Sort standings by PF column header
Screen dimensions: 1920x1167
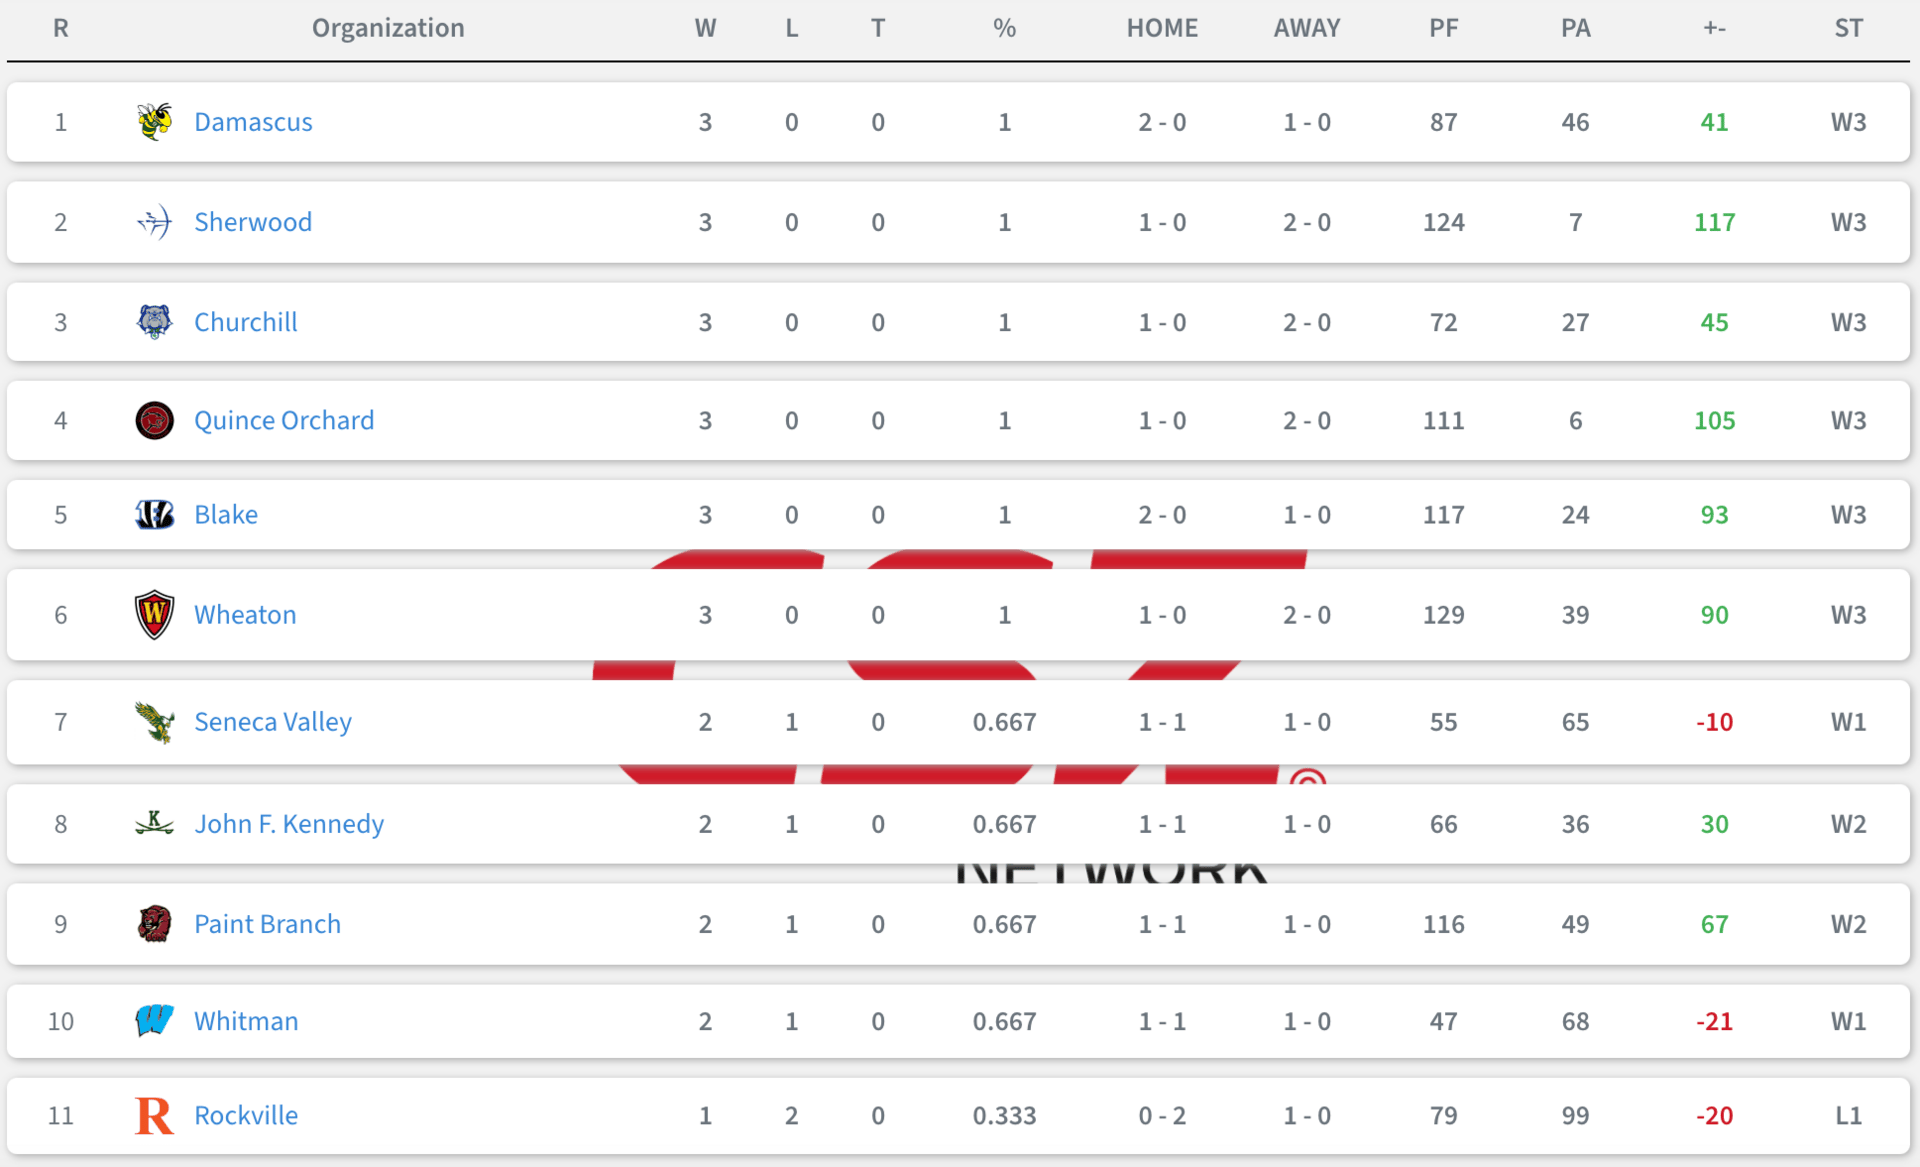[1443, 28]
